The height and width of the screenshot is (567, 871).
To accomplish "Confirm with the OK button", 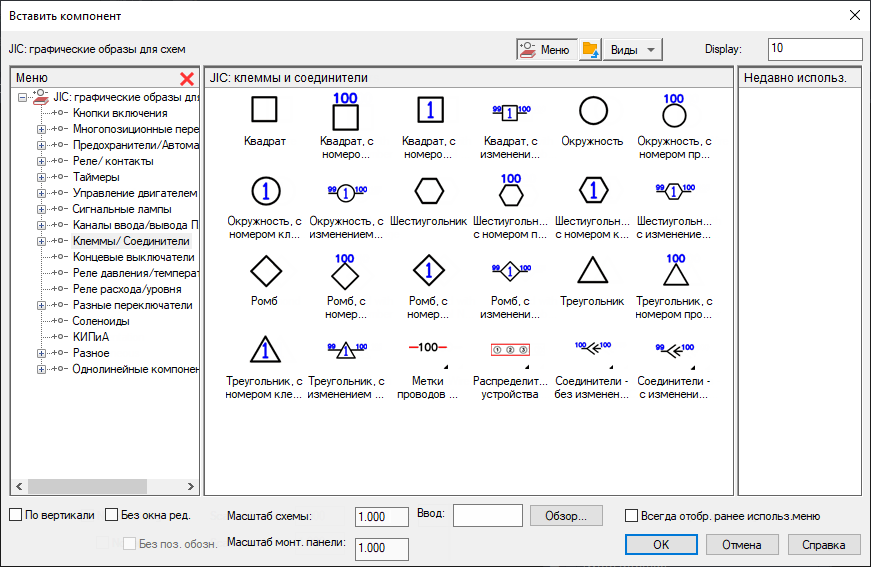I will [661, 545].
